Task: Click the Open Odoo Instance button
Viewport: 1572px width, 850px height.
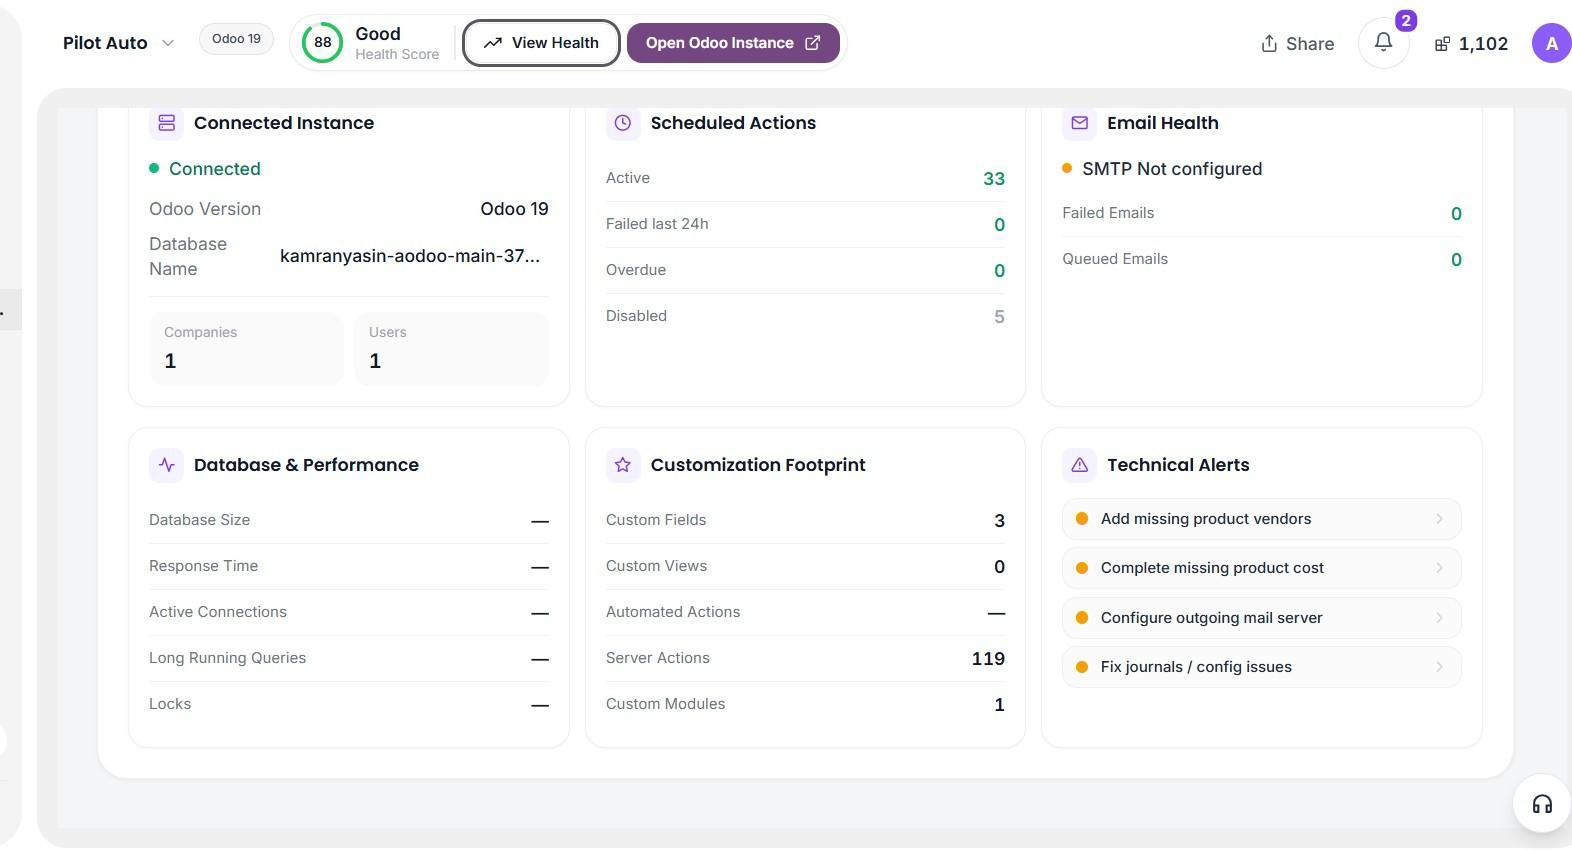Action: tap(733, 43)
